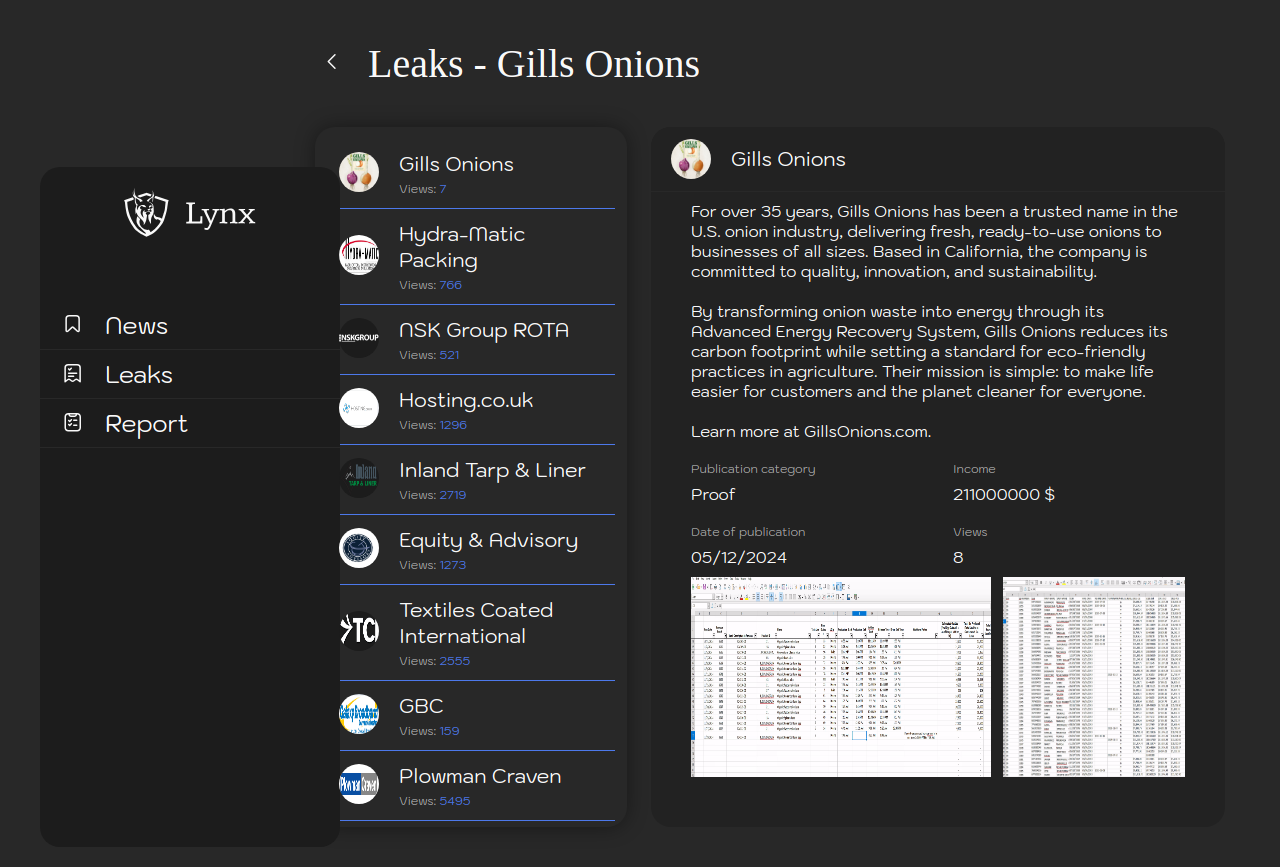The height and width of the screenshot is (867, 1280).
Task: Click the Gills Onions title in the list
Action: point(456,164)
